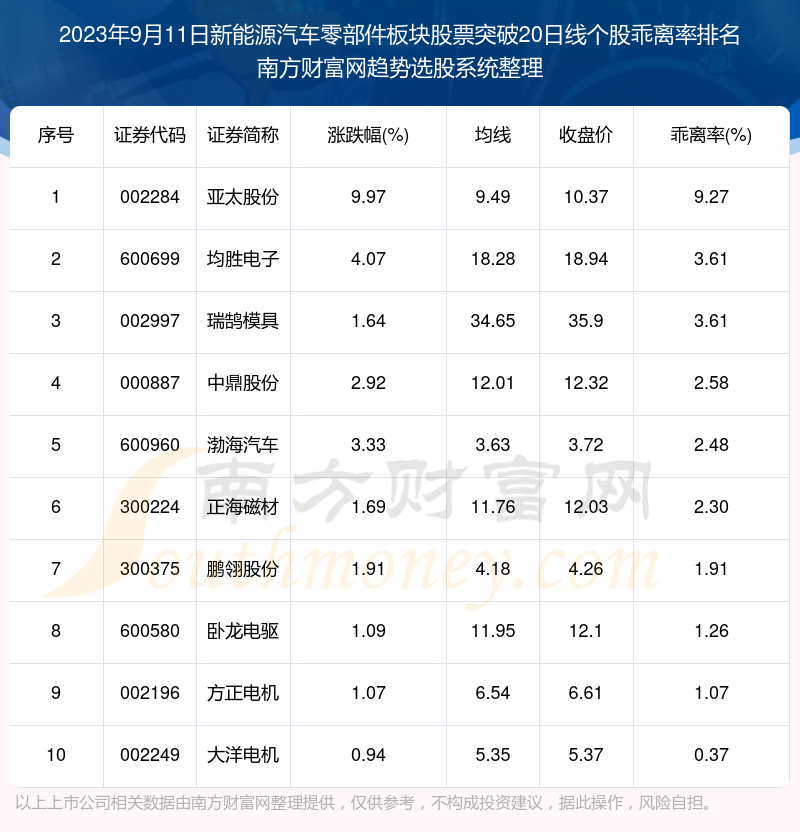Viewport: 800px width, 832px height.
Task: Select stock name 亚太股份
Action: (243, 197)
